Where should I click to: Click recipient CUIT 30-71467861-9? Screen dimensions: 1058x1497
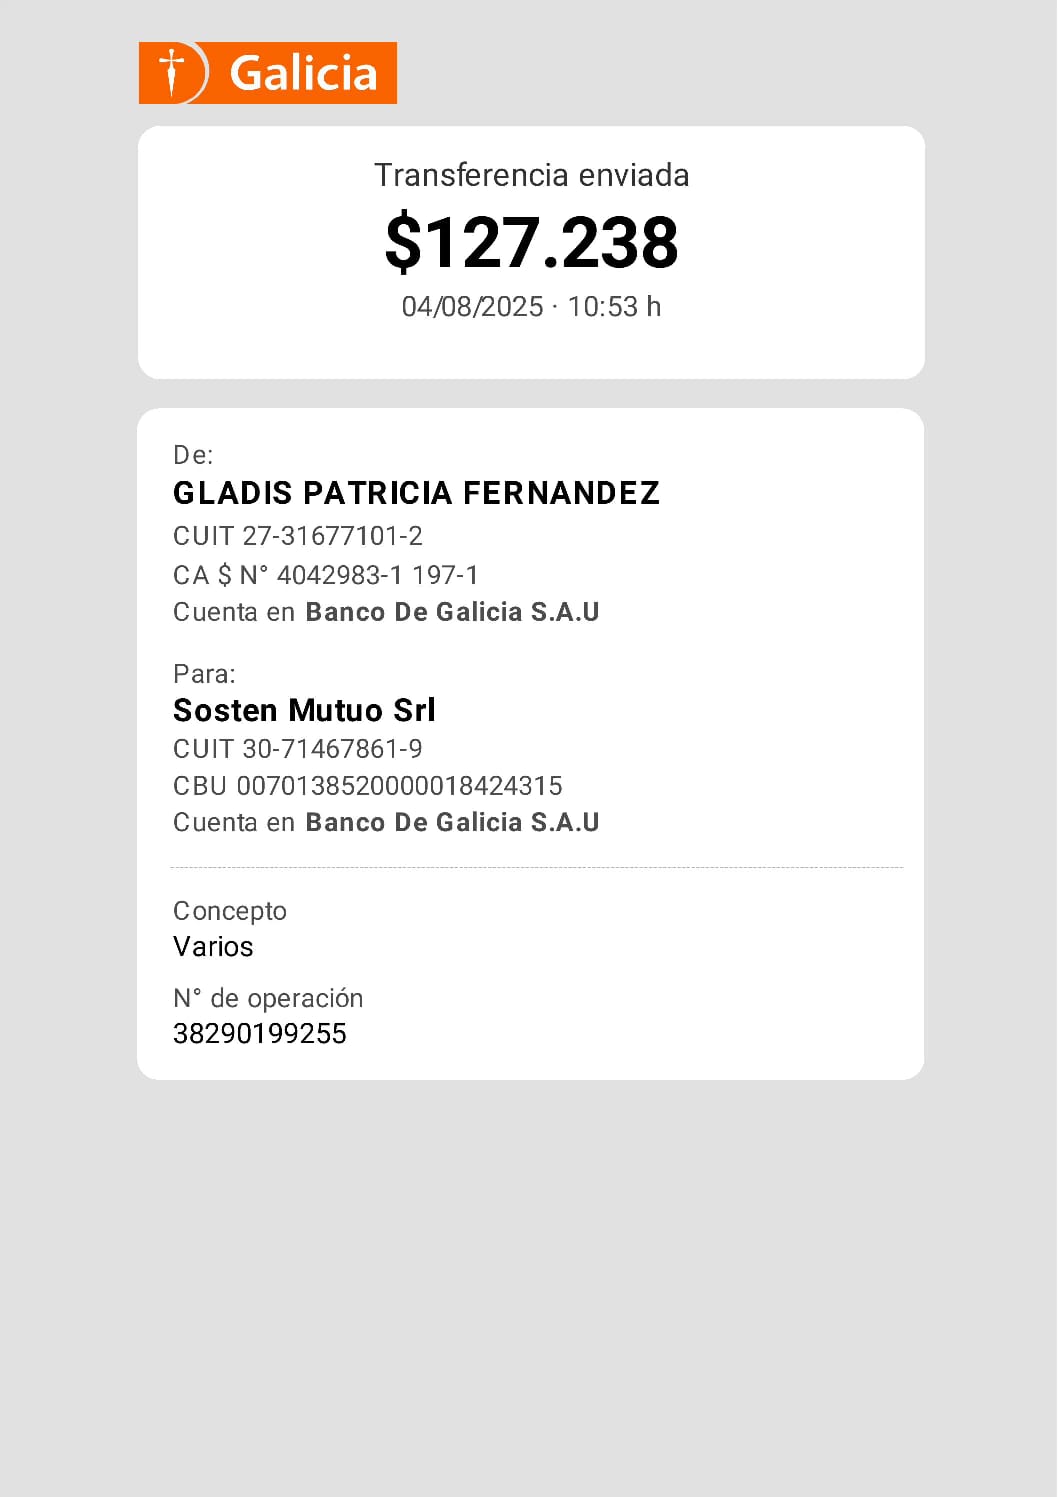pyautogui.click(x=298, y=749)
